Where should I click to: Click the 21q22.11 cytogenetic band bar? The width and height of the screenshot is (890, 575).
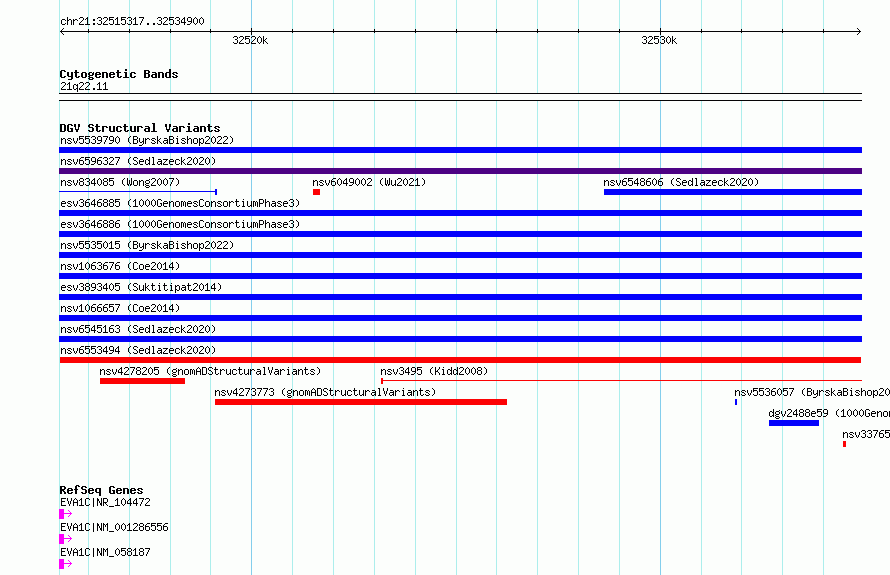[x=460, y=97]
